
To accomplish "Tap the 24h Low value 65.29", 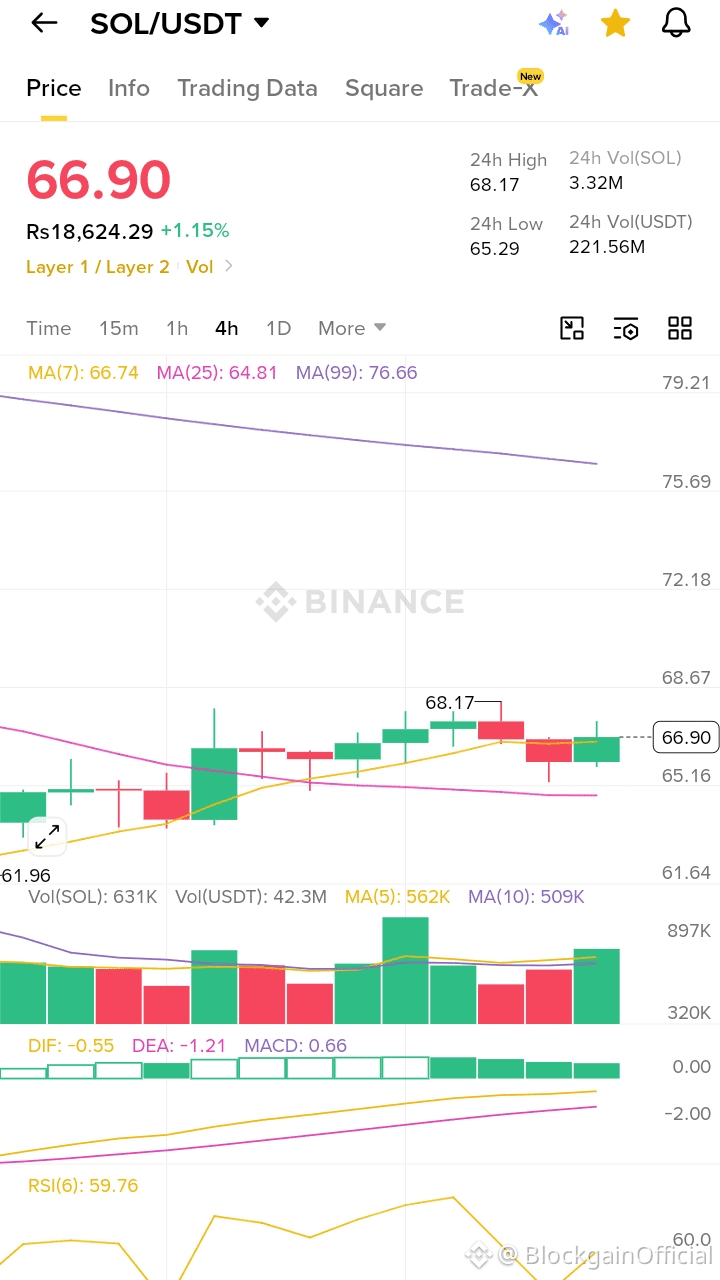I will coord(495,248).
